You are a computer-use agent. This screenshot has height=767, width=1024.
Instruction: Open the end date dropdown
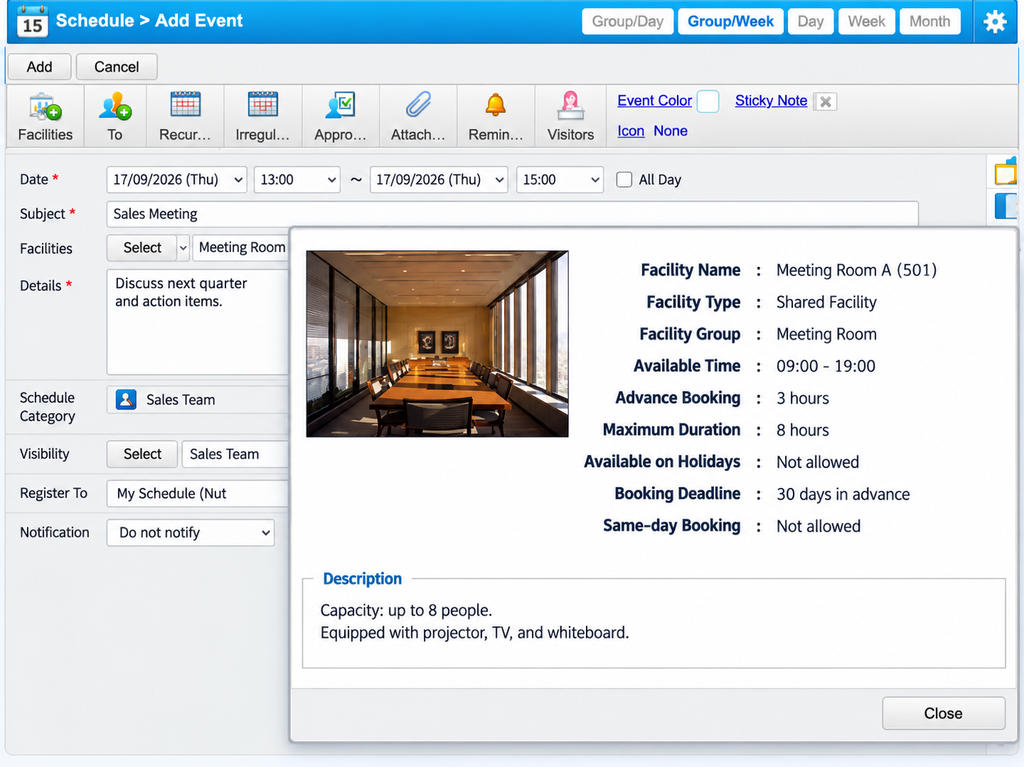click(439, 180)
